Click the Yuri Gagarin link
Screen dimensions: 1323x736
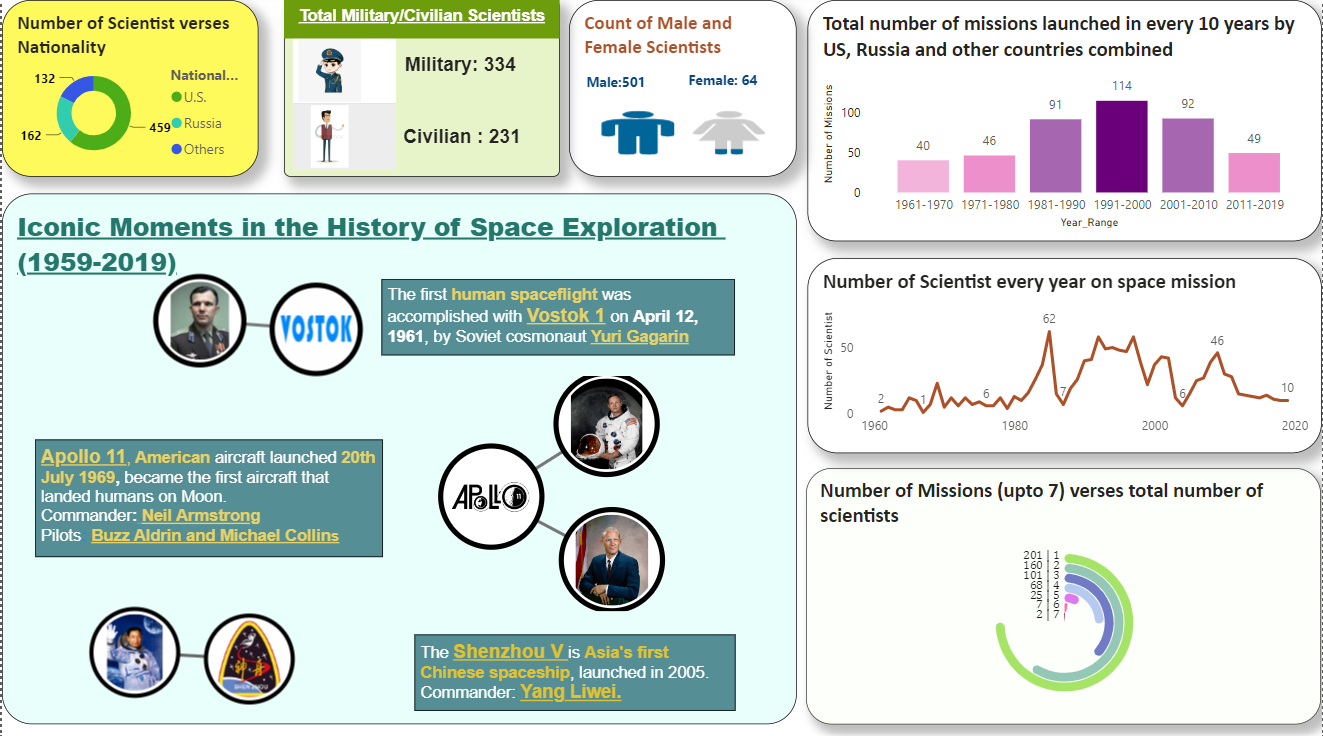640,336
